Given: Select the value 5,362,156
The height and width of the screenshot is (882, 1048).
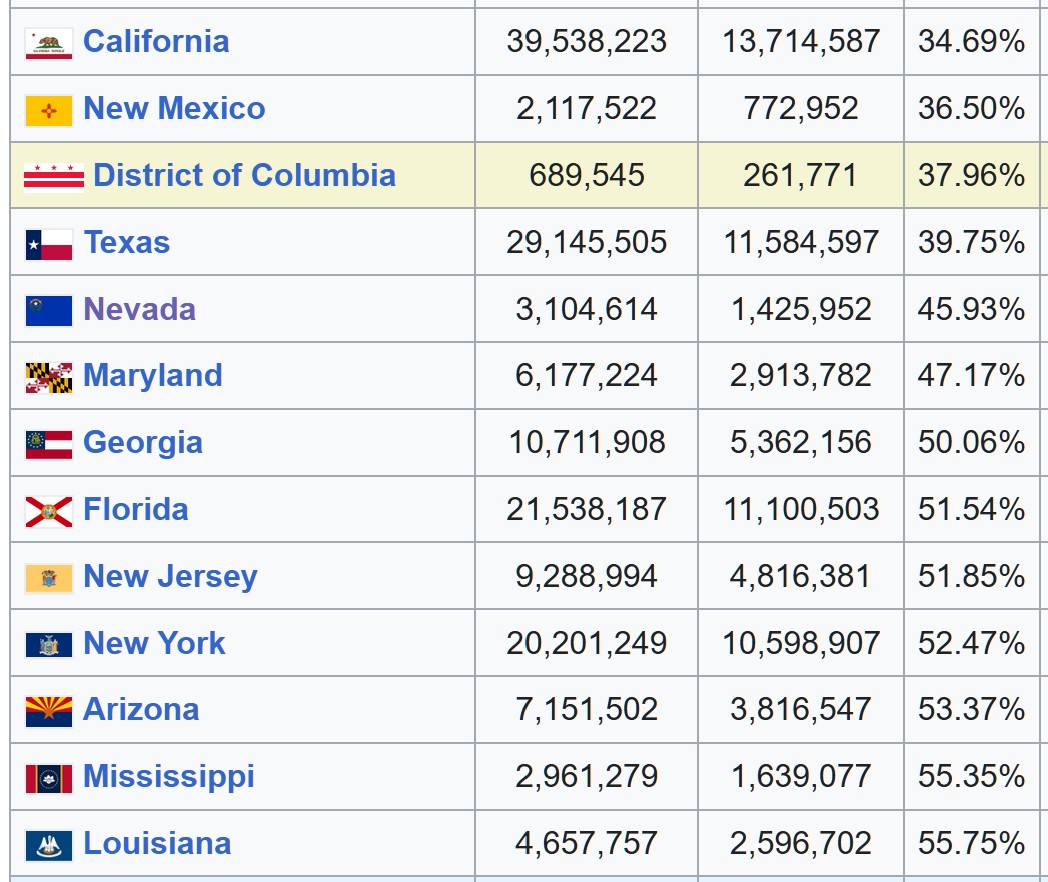Looking at the screenshot, I should coord(801,442).
